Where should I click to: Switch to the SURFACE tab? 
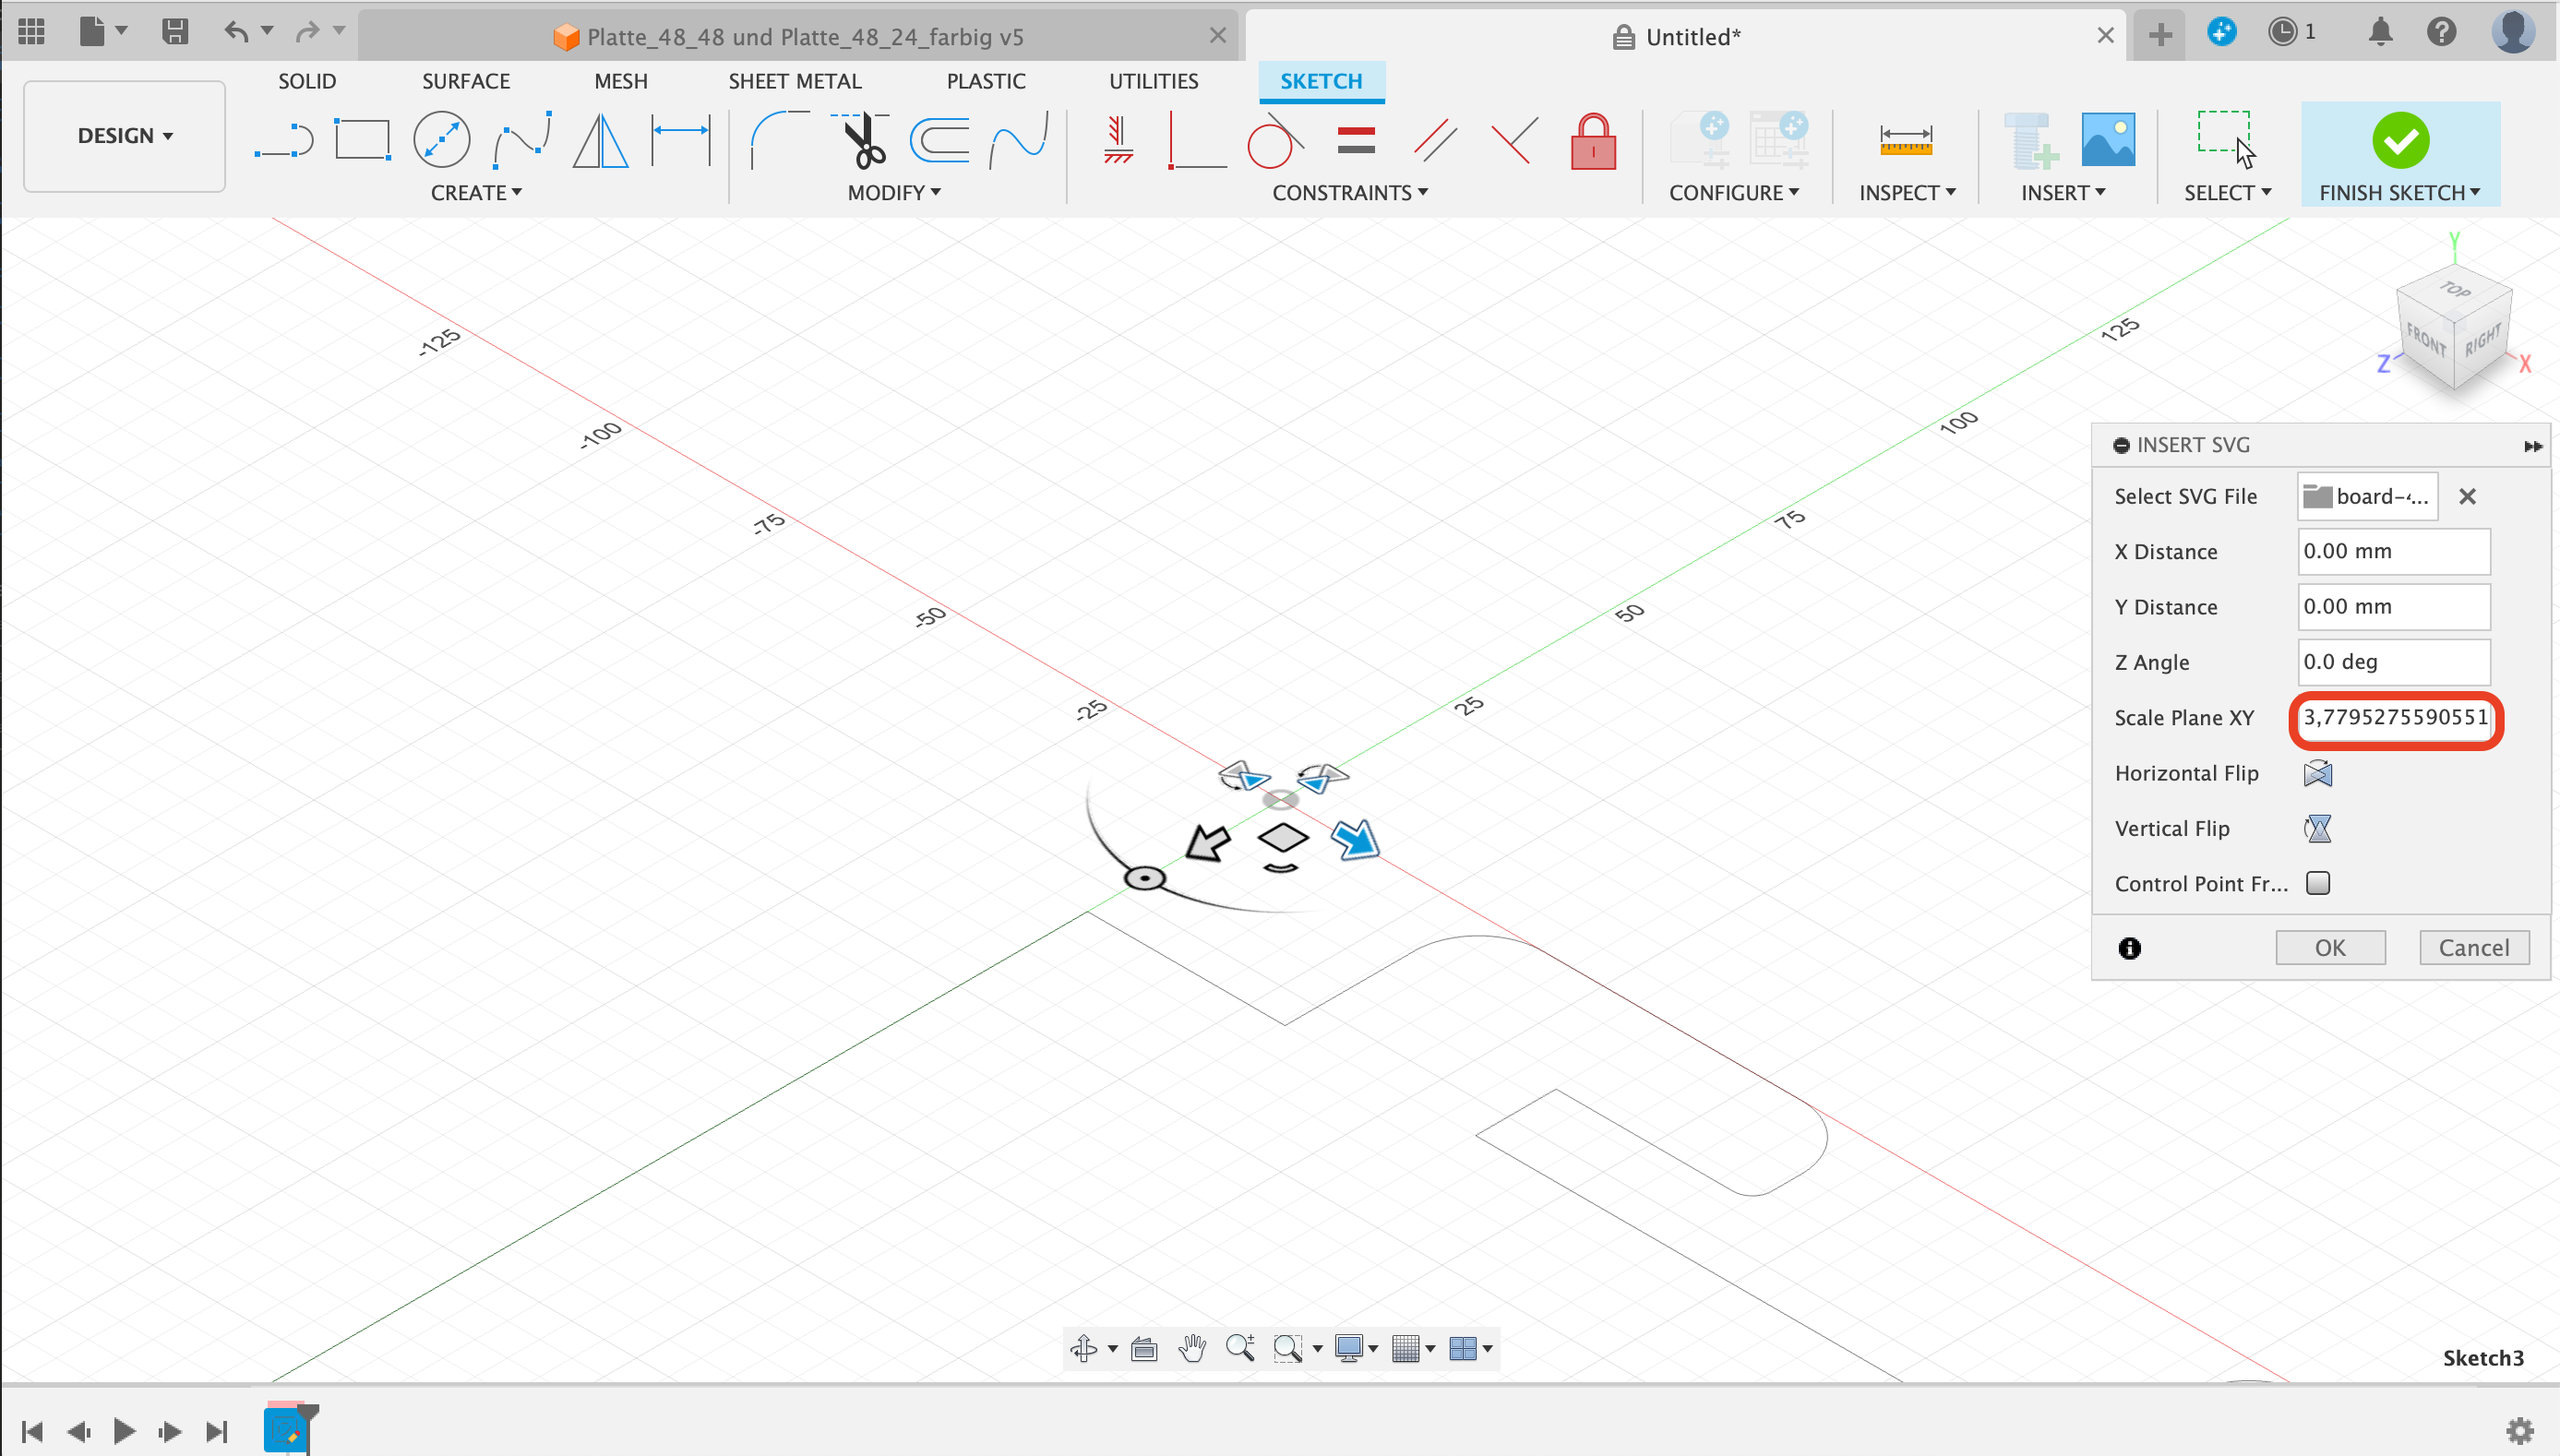464,81
